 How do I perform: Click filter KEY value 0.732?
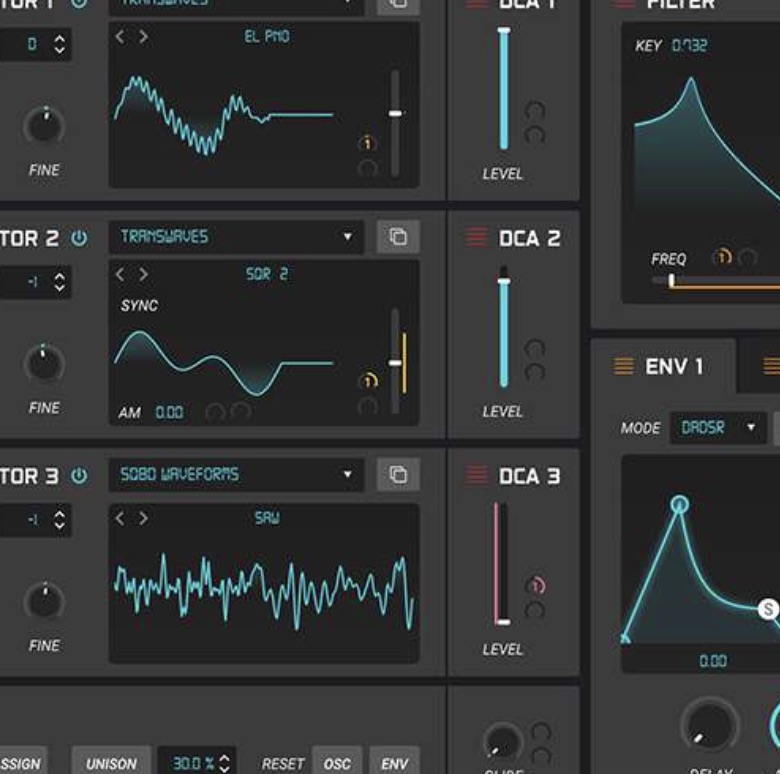689,46
